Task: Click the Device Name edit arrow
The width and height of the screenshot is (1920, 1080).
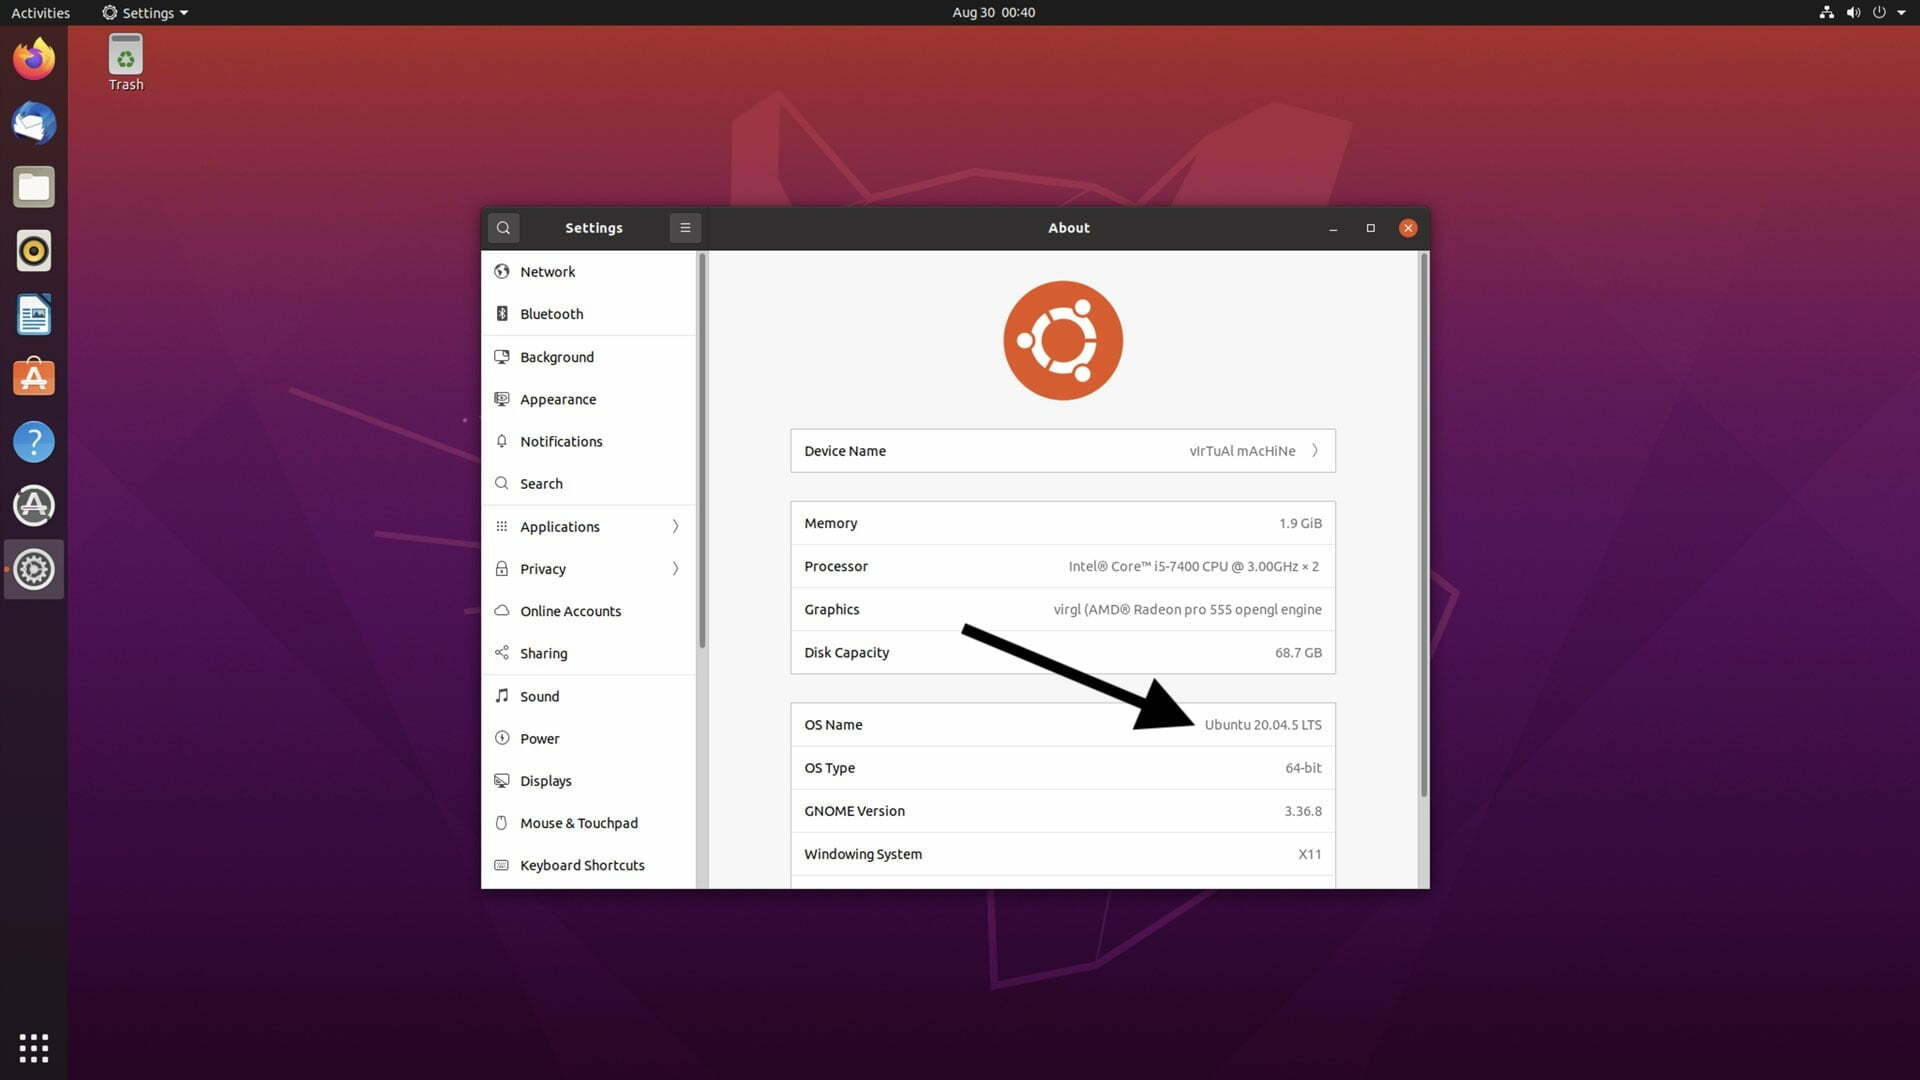Action: point(1315,450)
